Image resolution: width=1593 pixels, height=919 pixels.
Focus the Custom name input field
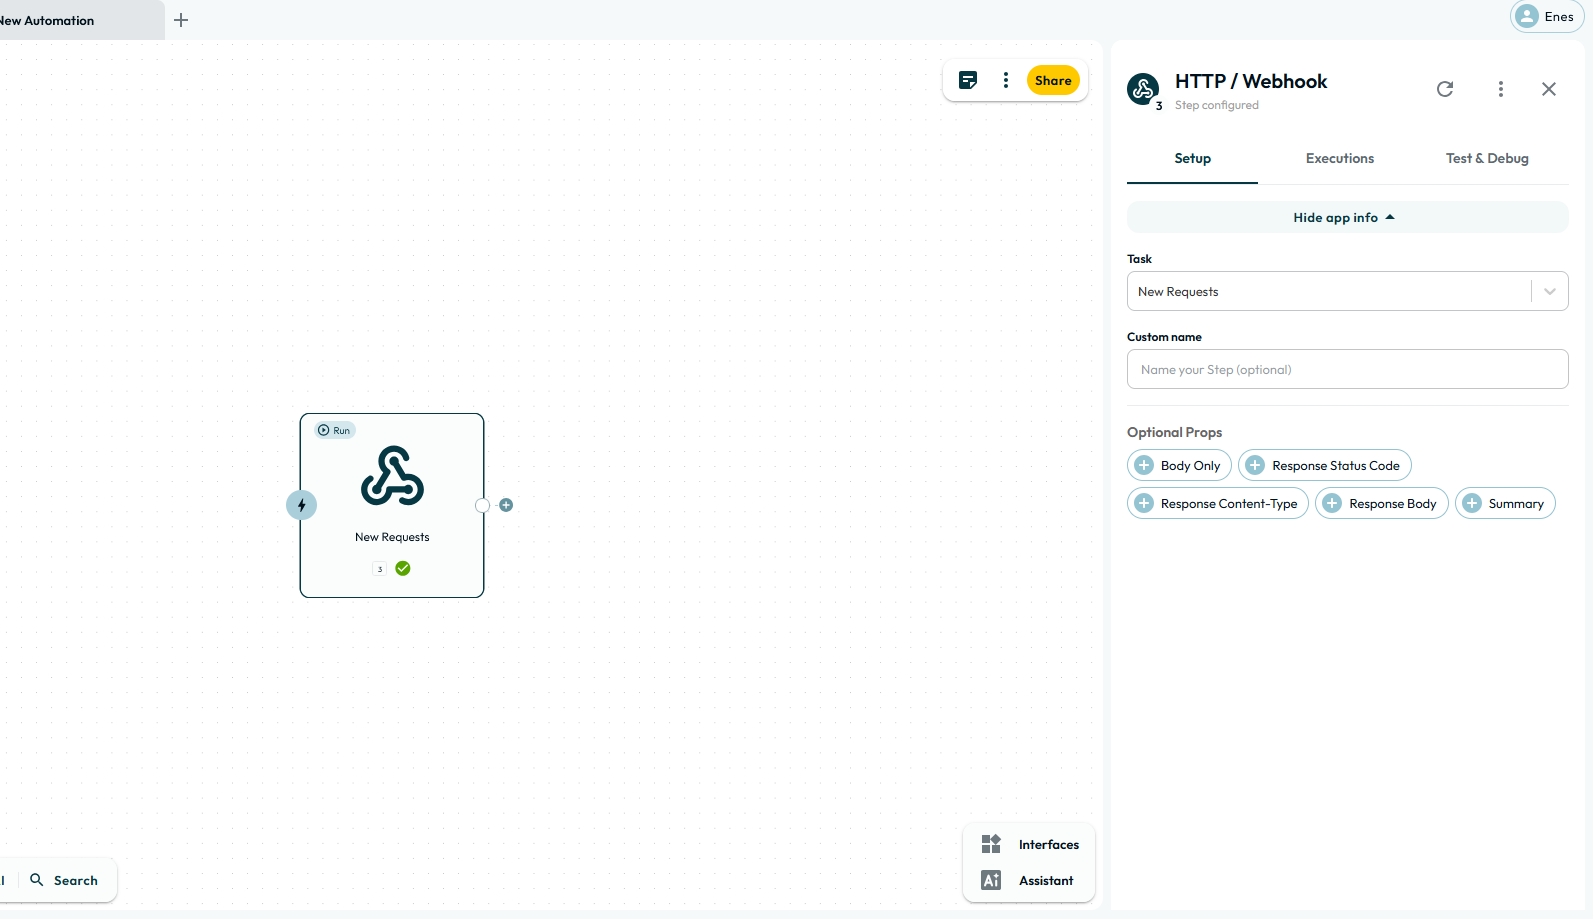(1346, 370)
